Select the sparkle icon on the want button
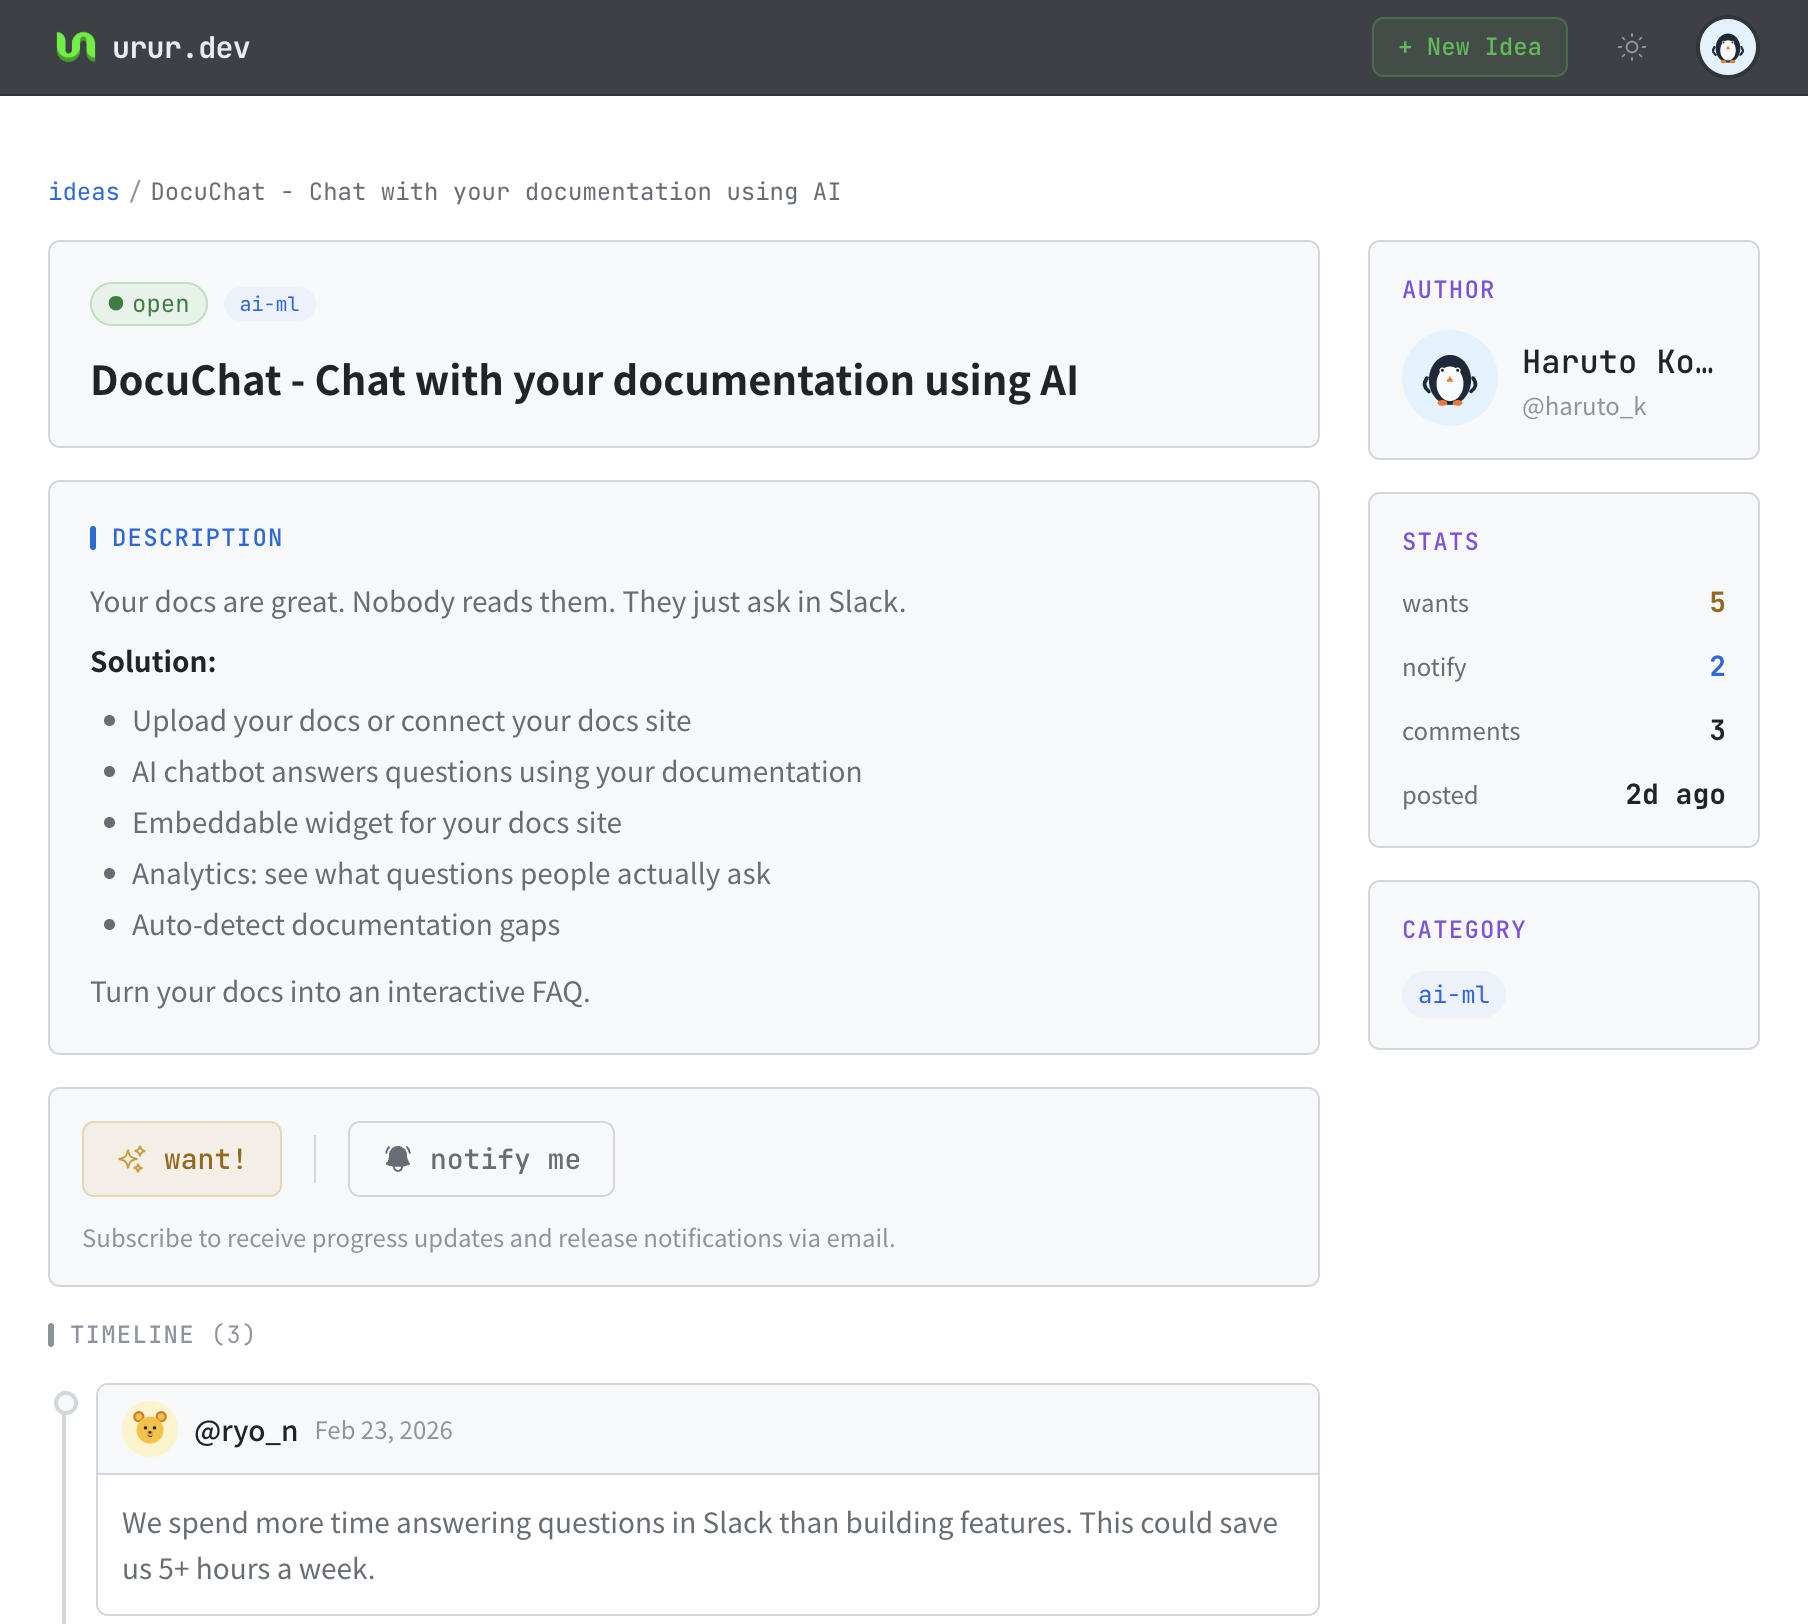 [133, 1159]
